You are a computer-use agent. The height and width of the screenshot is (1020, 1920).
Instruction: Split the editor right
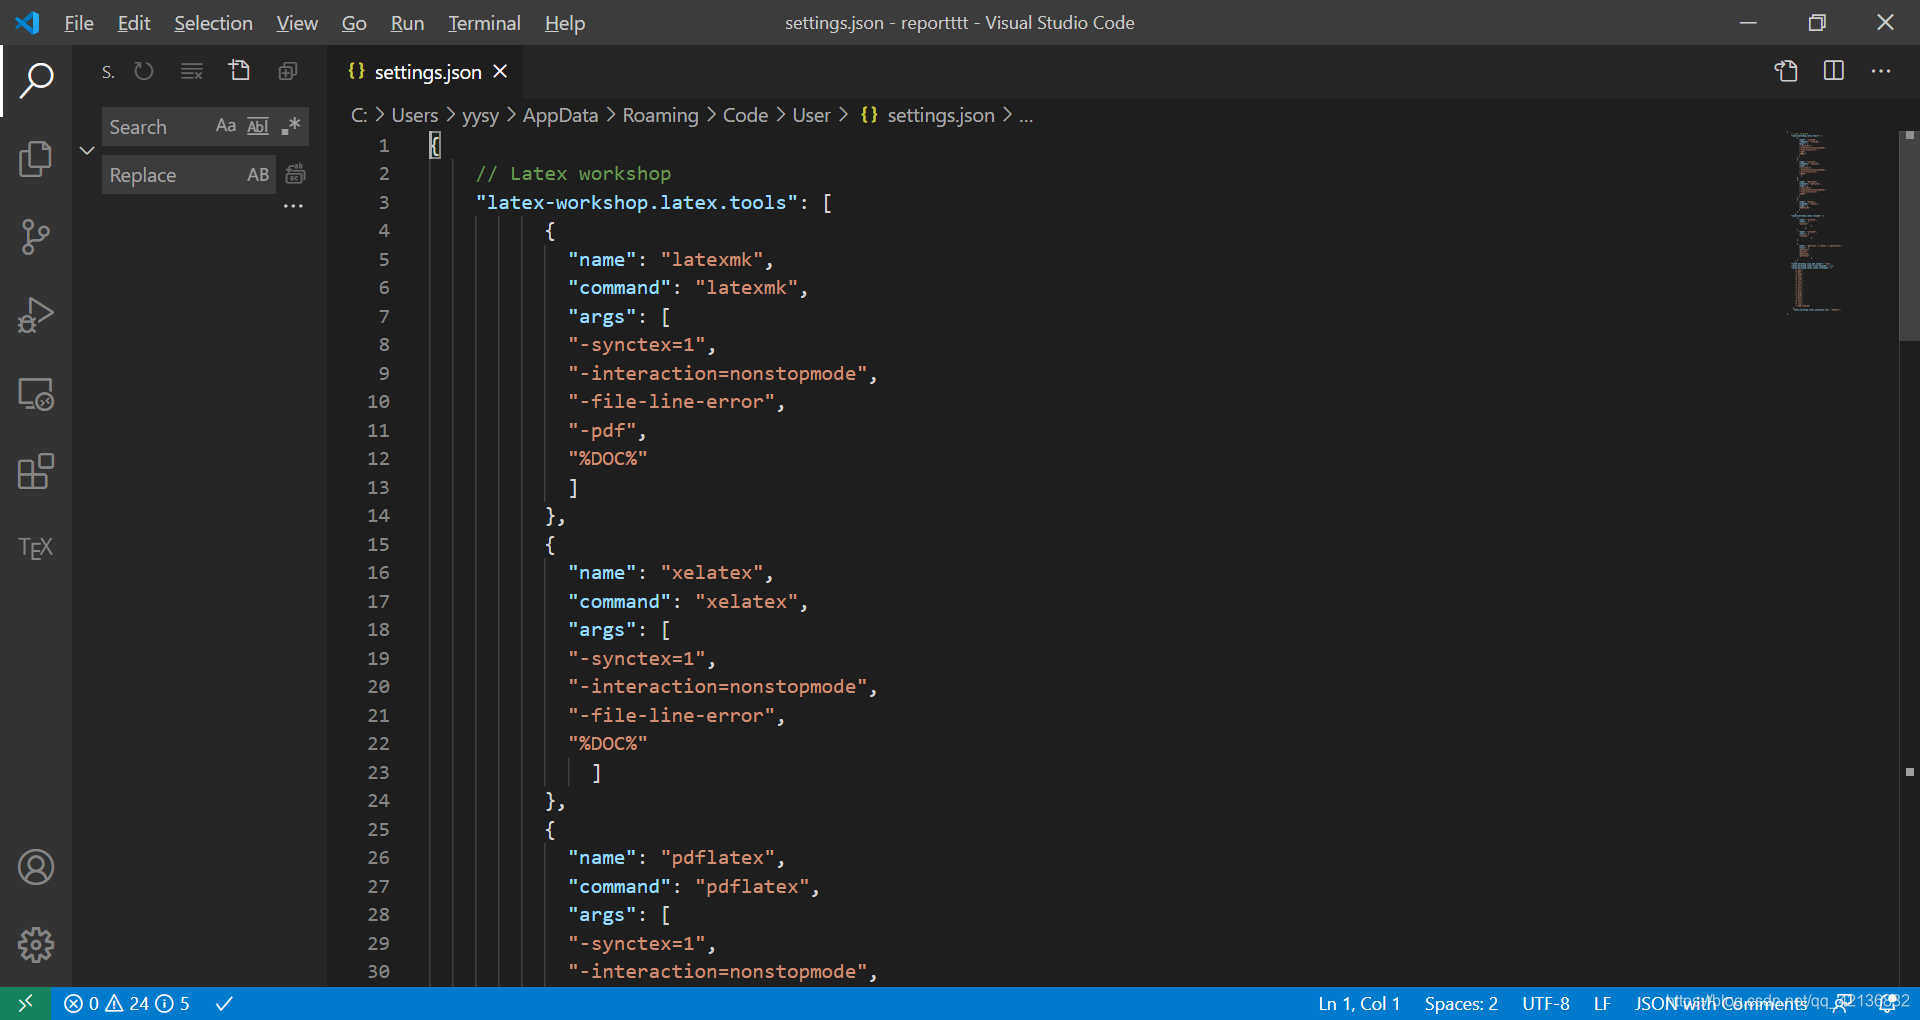click(x=1834, y=71)
